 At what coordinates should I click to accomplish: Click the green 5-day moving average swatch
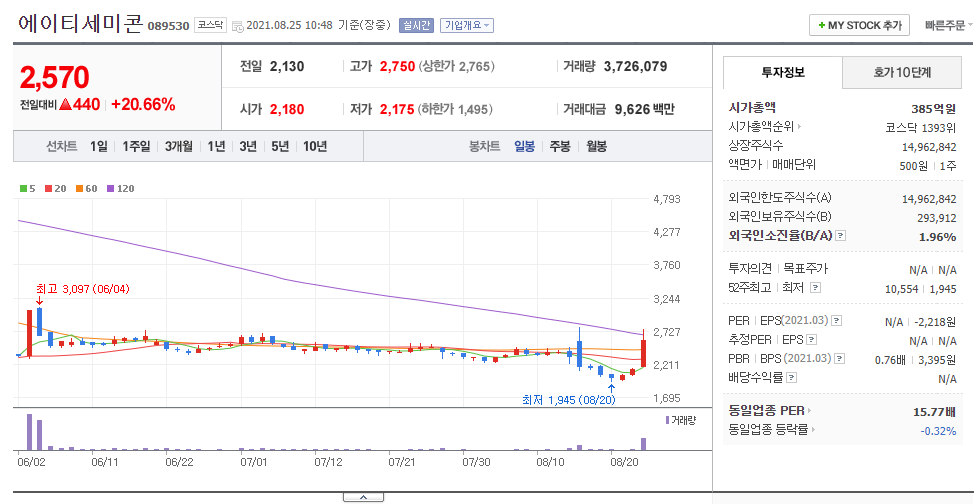click(24, 189)
